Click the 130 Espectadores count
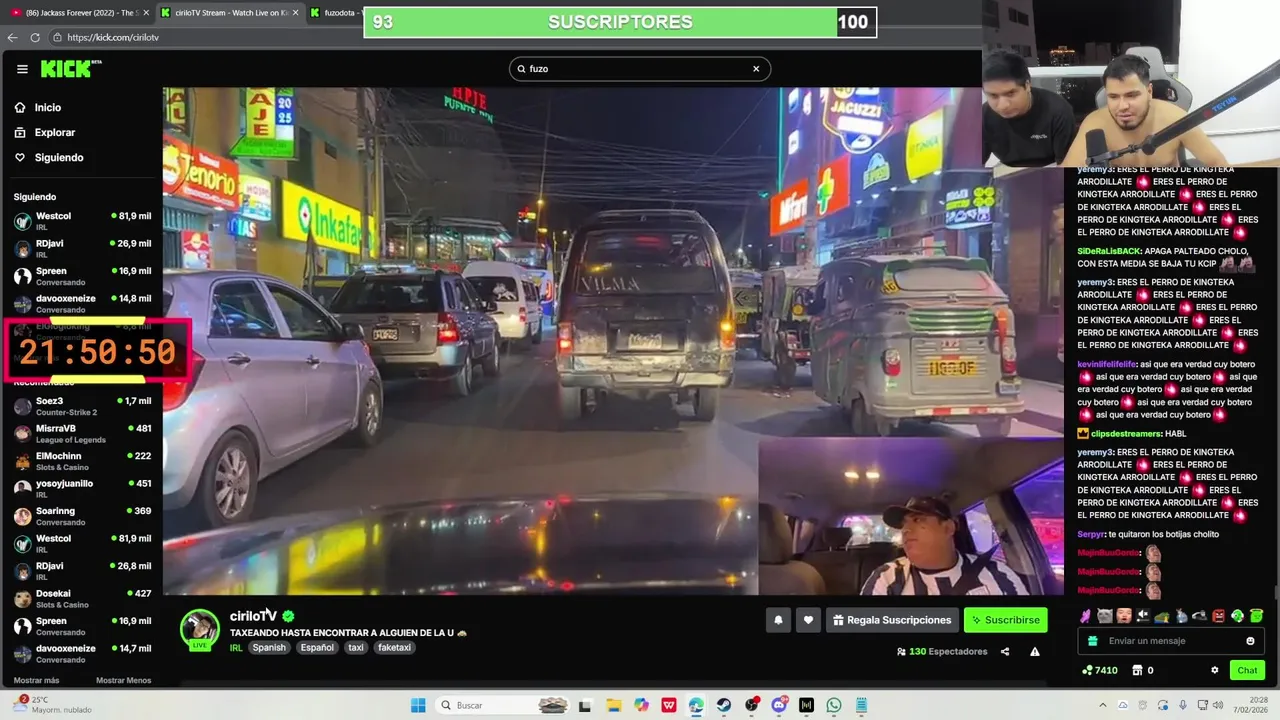The image size is (1280, 720). [x=942, y=652]
